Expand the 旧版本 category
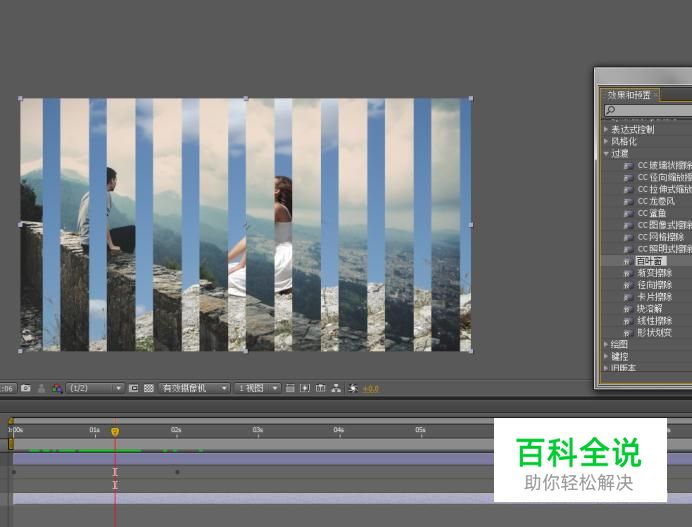The width and height of the screenshot is (692, 527). click(x=606, y=367)
